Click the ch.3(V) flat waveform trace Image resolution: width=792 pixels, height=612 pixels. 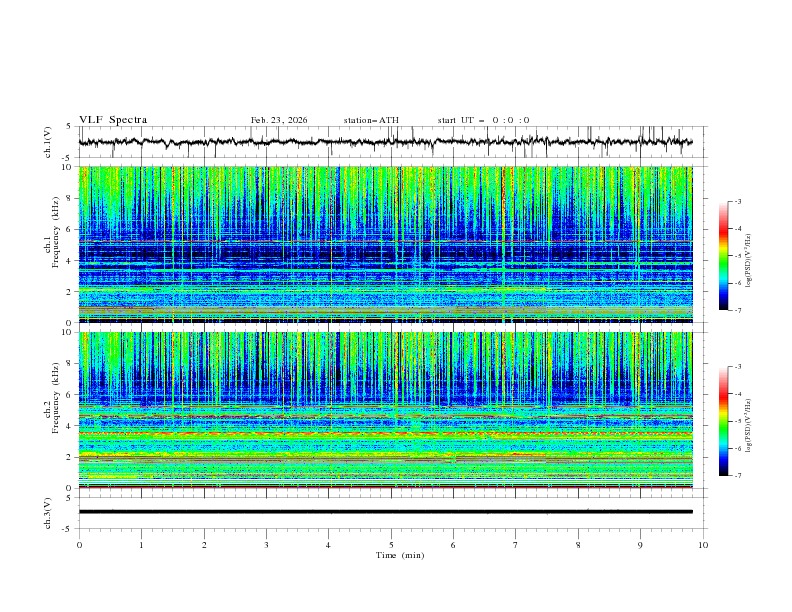tap(385, 512)
